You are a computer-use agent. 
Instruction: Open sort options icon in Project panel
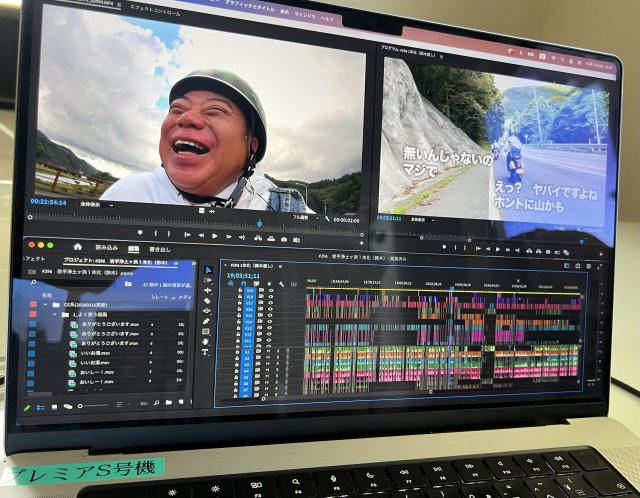coord(119,405)
